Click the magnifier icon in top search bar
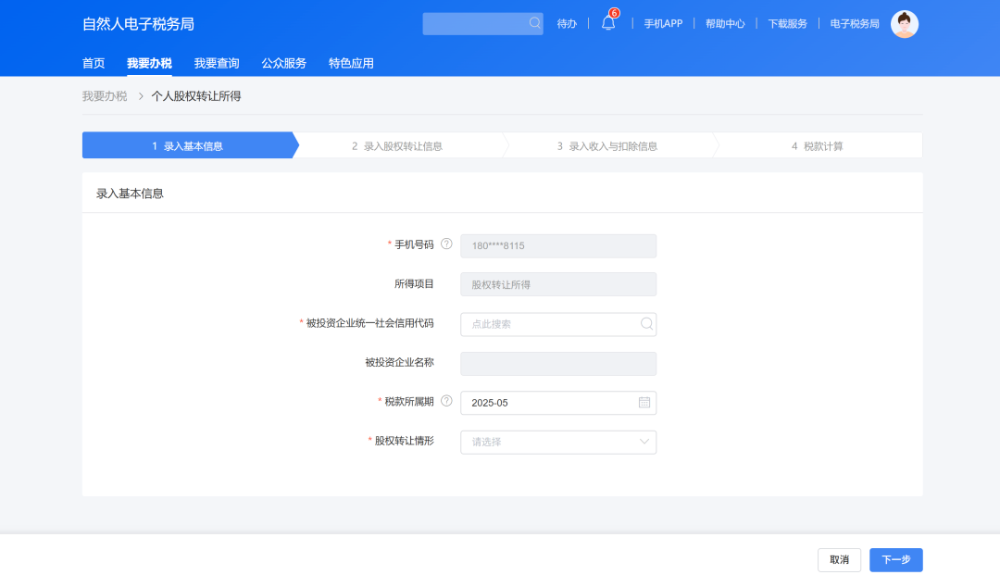The image size is (1000, 584). [535, 23]
